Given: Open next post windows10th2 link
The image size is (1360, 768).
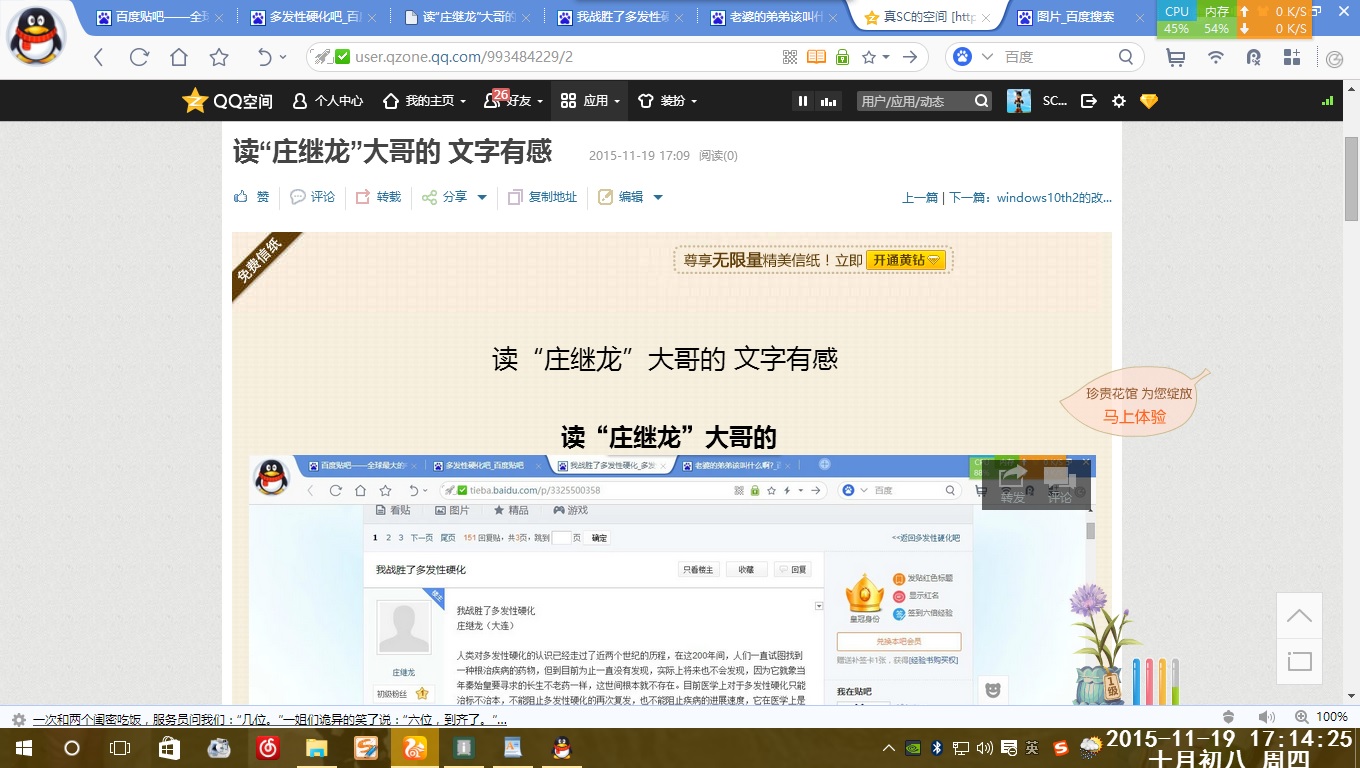Looking at the screenshot, I should (x=1030, y=198).
